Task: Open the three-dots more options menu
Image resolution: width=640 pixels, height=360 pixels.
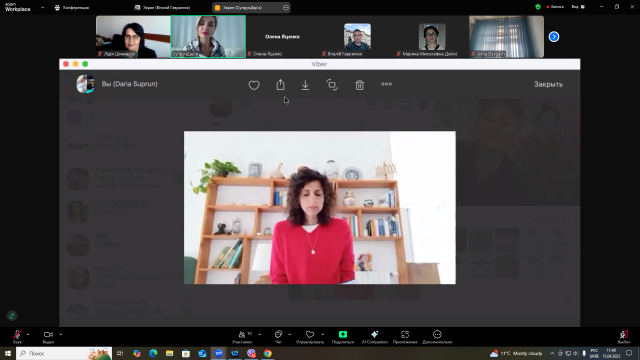Action: [x=387, y=84]
